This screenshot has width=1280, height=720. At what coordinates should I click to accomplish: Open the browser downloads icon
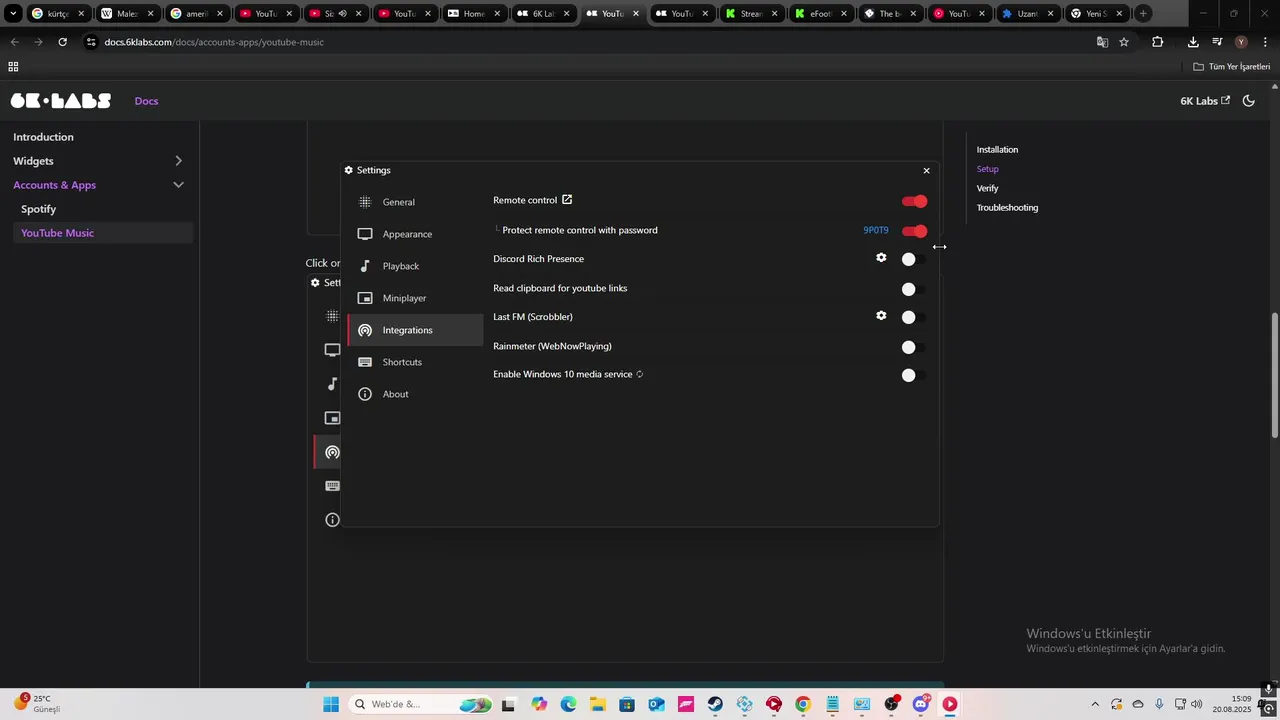click(x=1193, y=42)
